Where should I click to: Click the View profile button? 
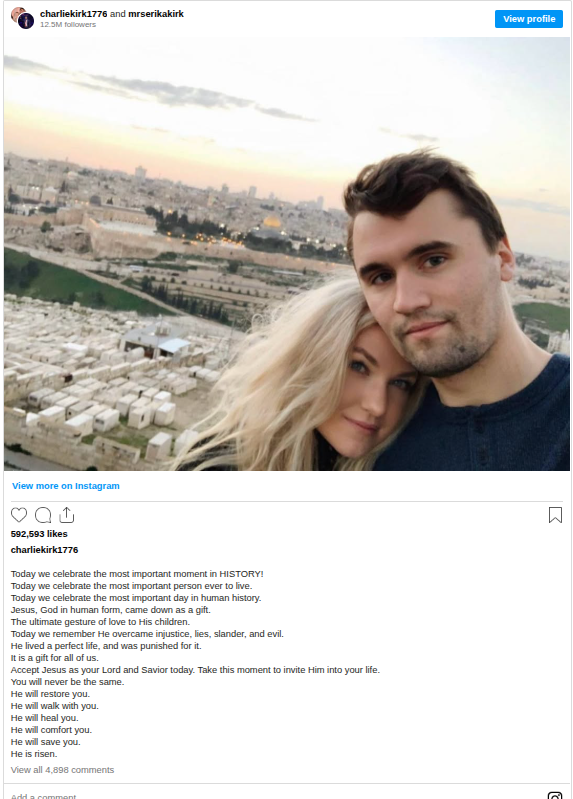point(529,19)
